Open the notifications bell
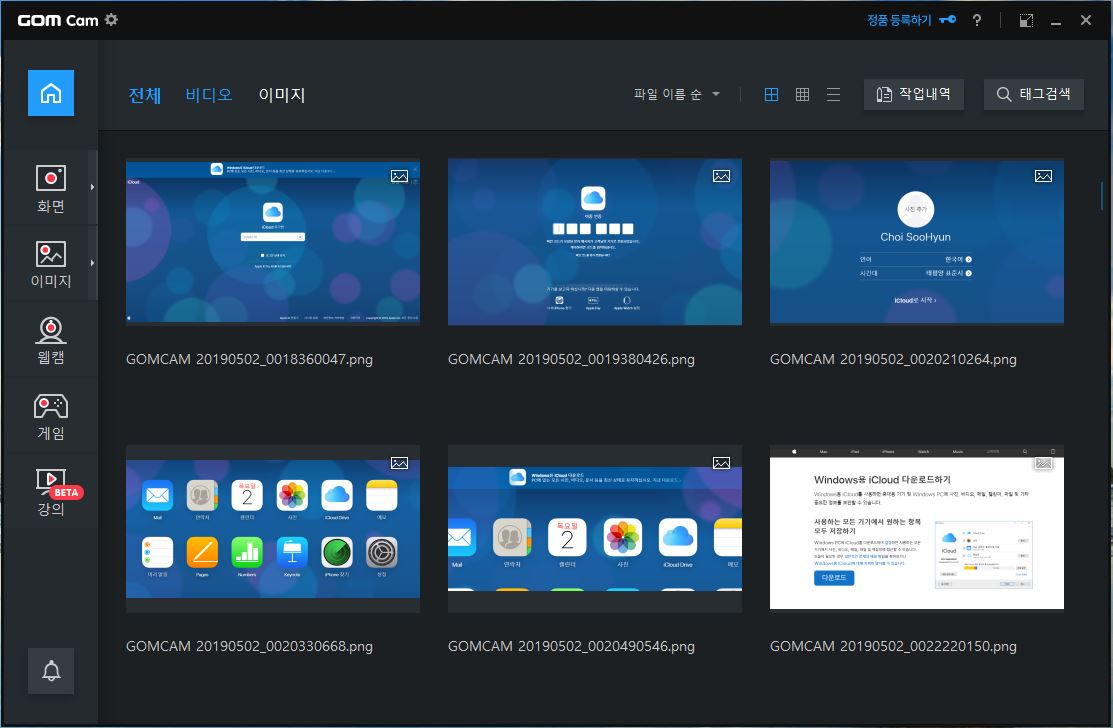1113x728 pixels. [50, 671]
